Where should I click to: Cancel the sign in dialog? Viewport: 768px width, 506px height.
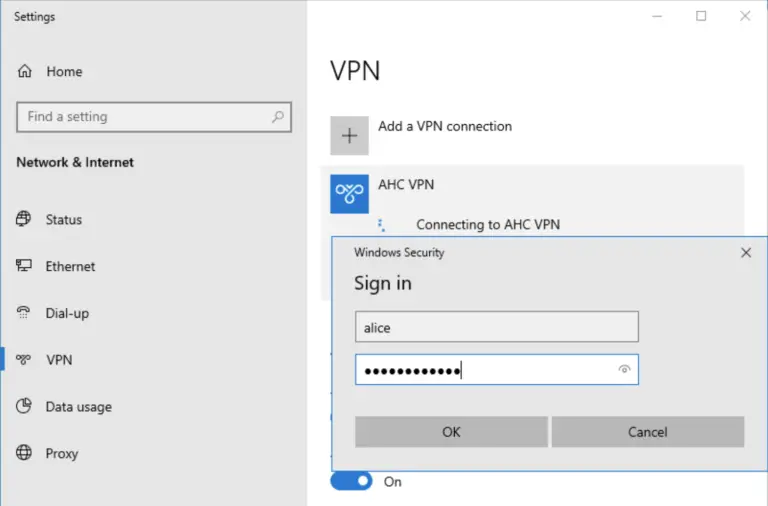648,432
